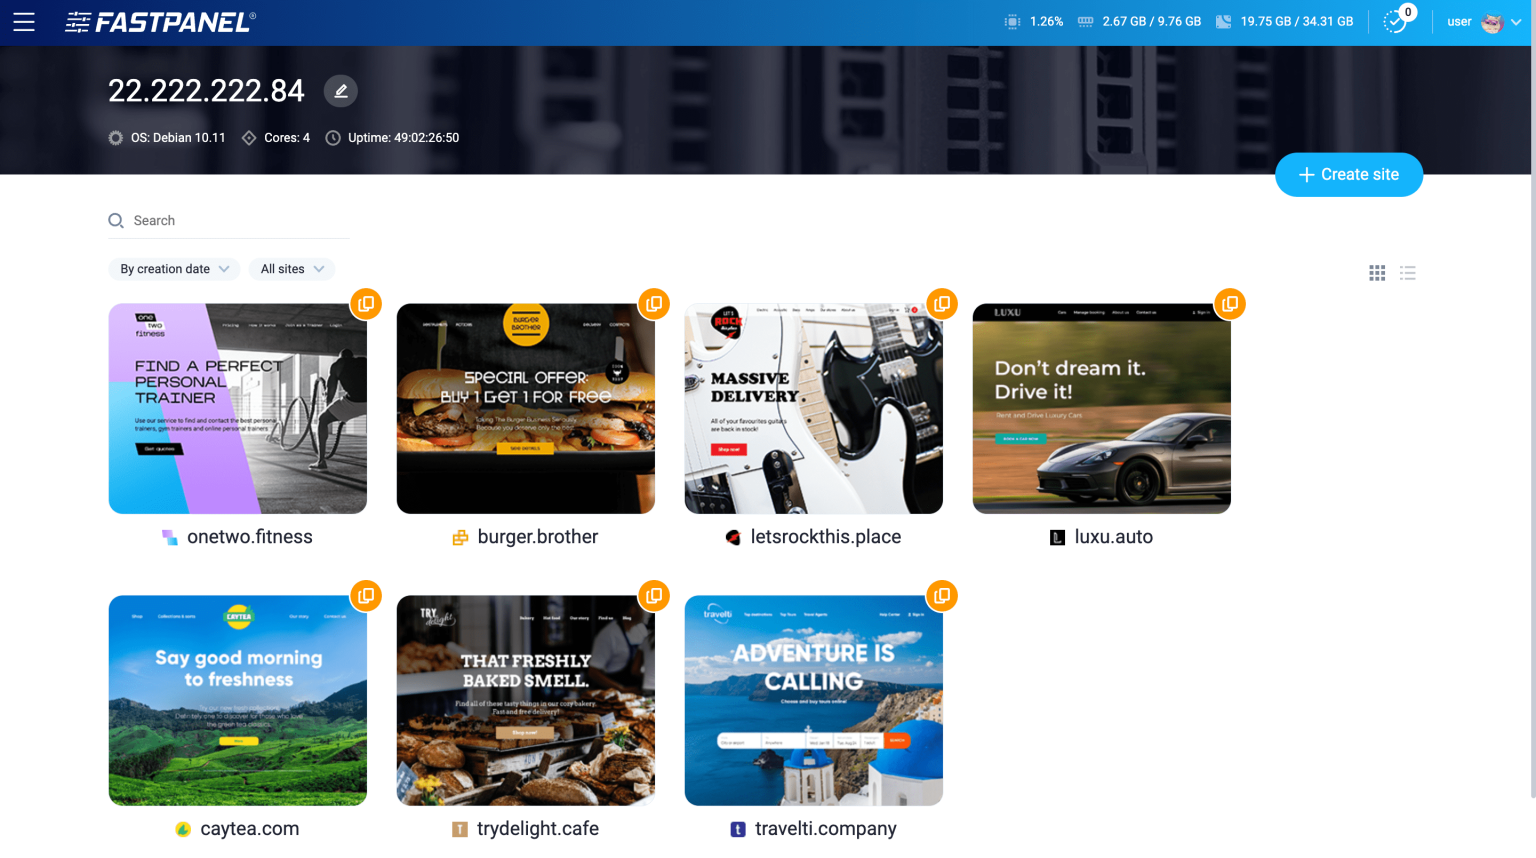Open the RAM usage details icon
The image size is (1536, 858).
pos(1085,20)
